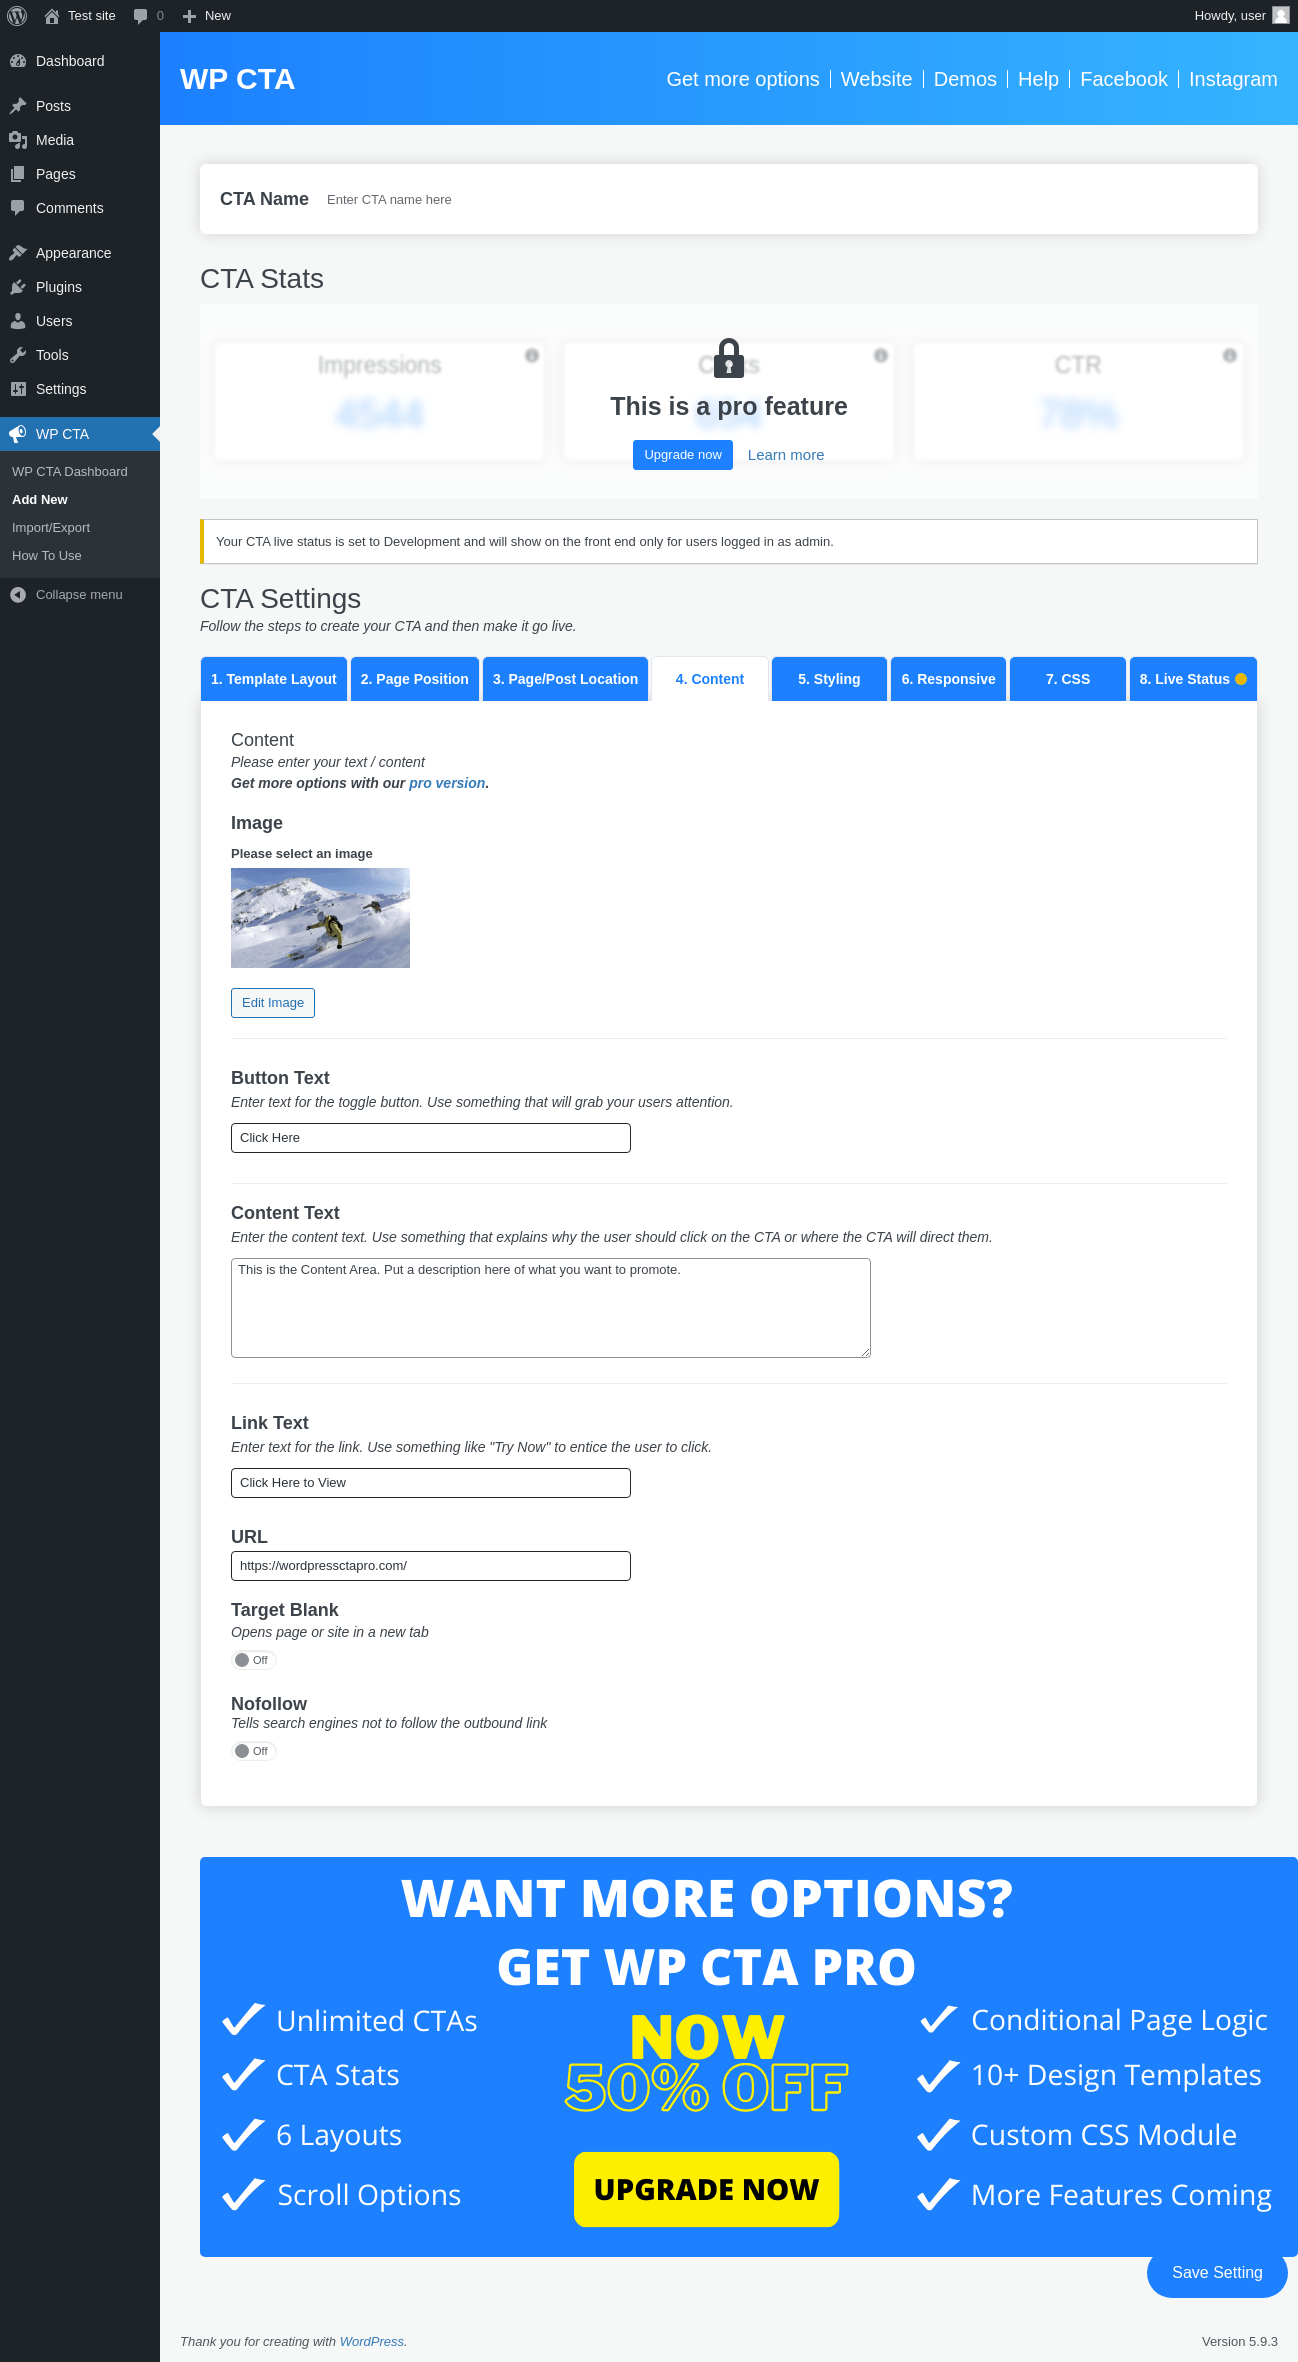The image size is (1298, 2362).
Task: Click the CTR info icon
Action: (1230, 355)
